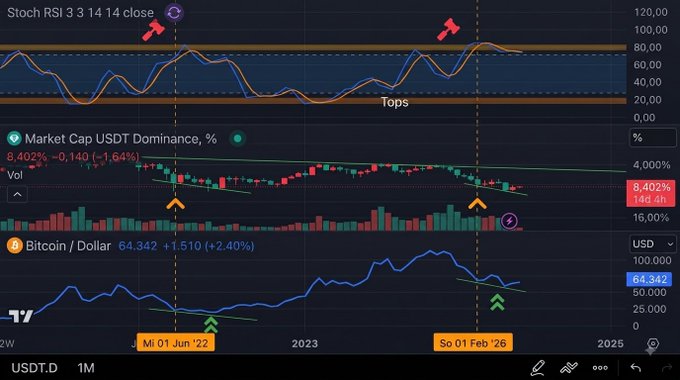Screen dimensions: 680x380
Task: Click the Bitcoin symbol logo
Action: pyautogui.click(x=14, y=246)
